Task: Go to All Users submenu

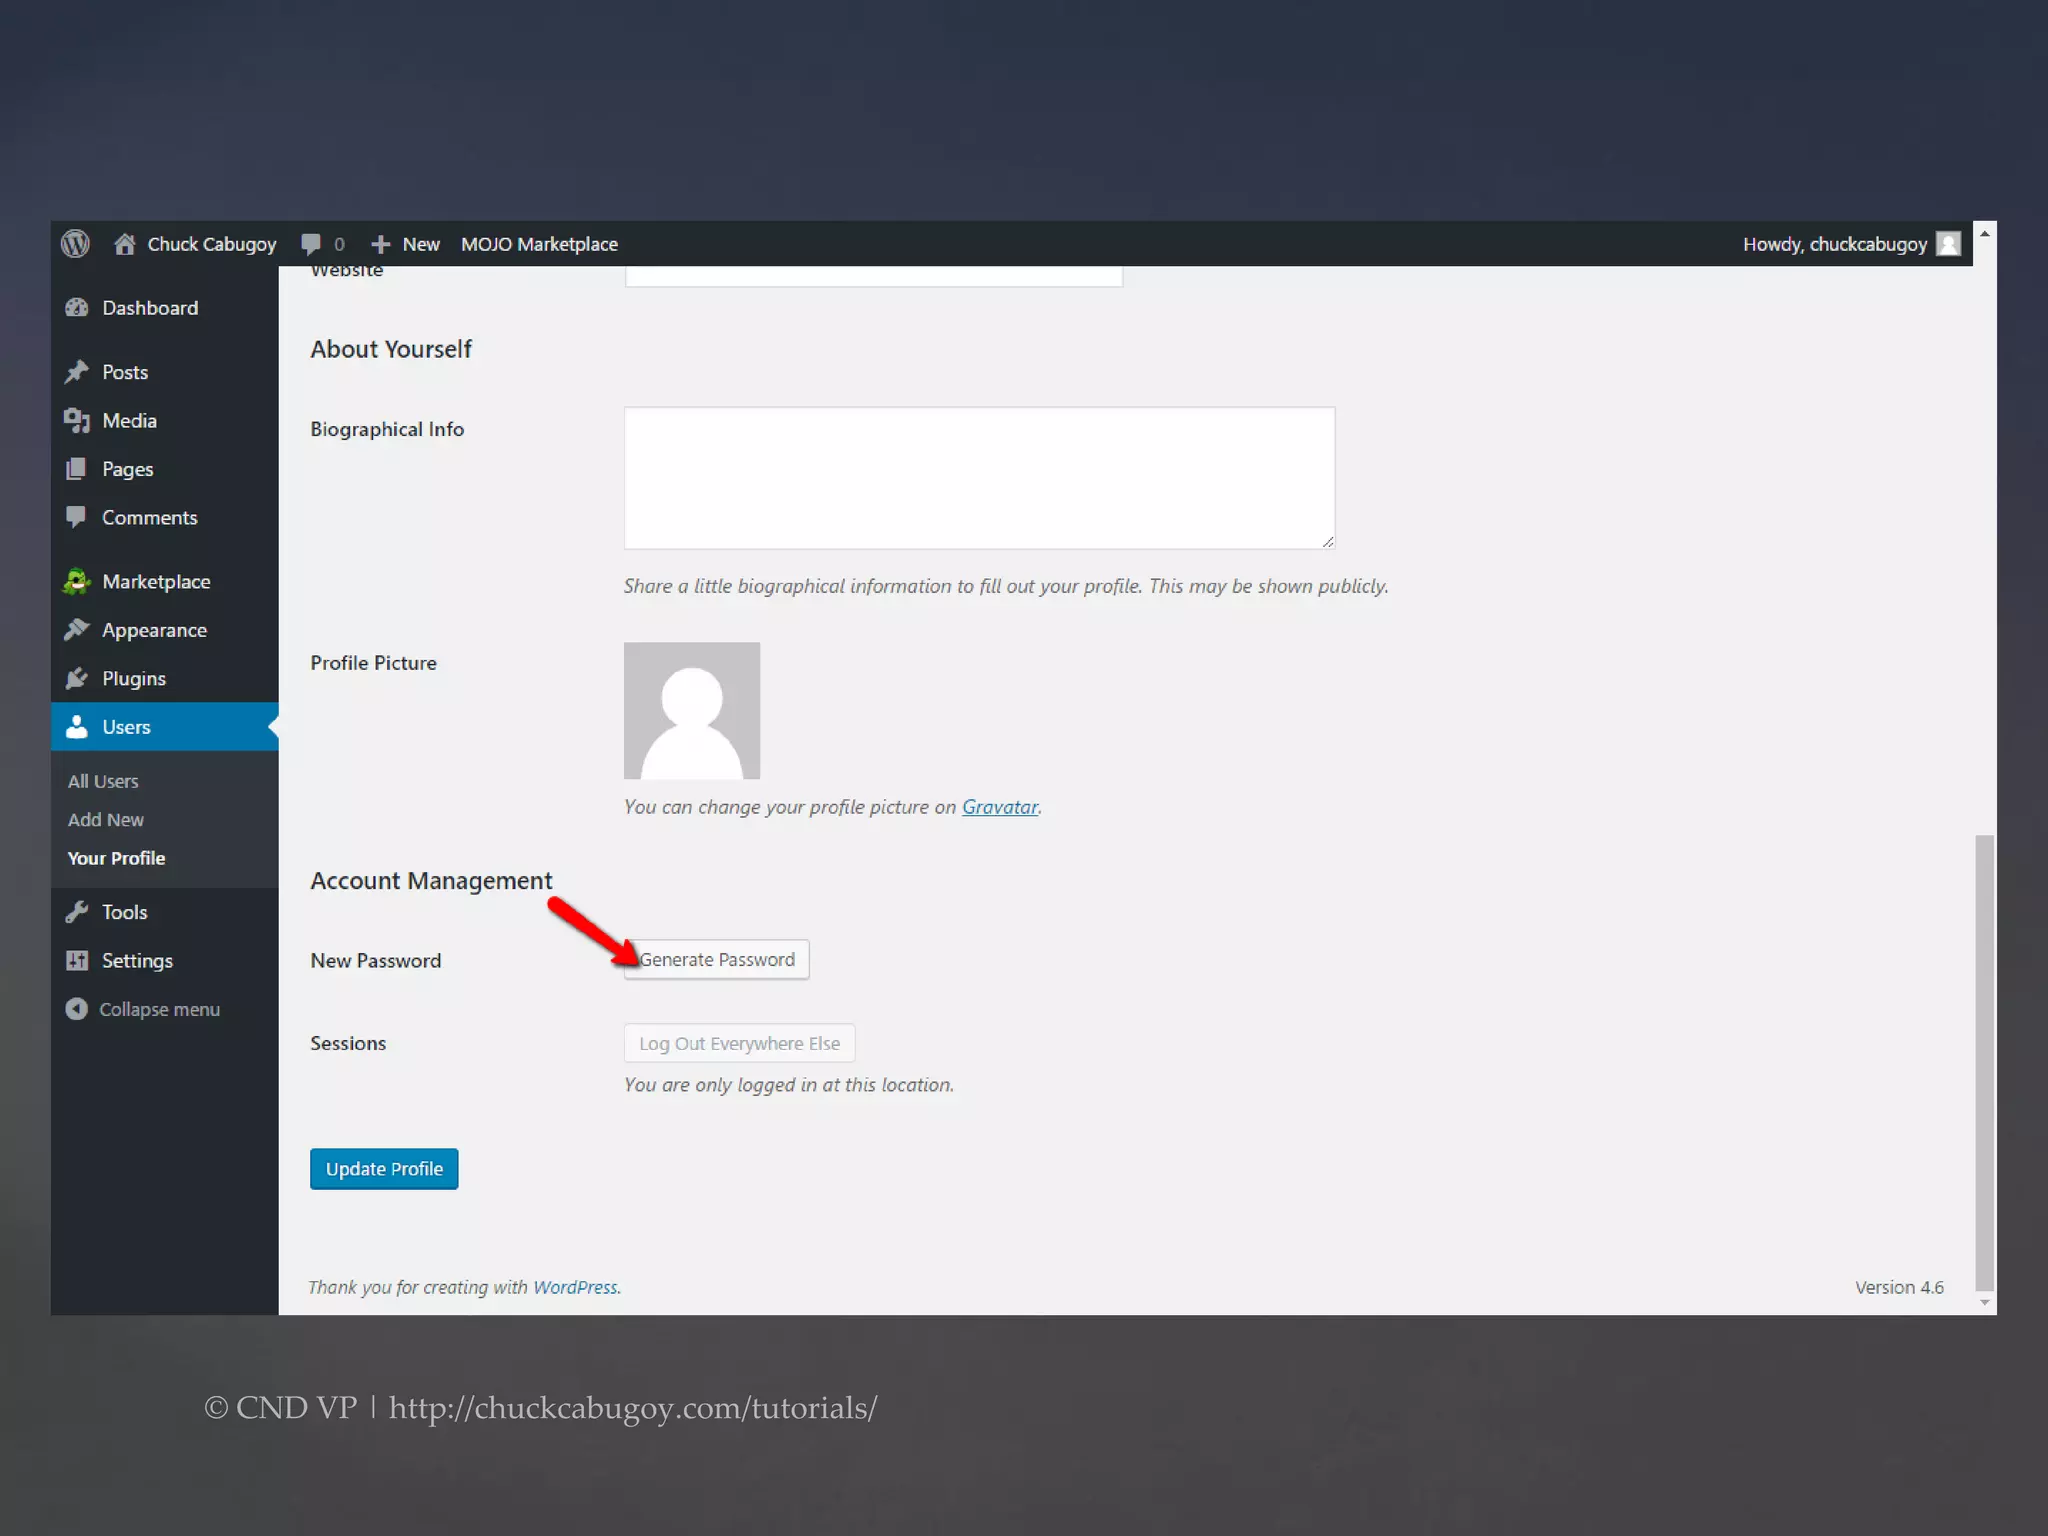Action: point(103,781)
